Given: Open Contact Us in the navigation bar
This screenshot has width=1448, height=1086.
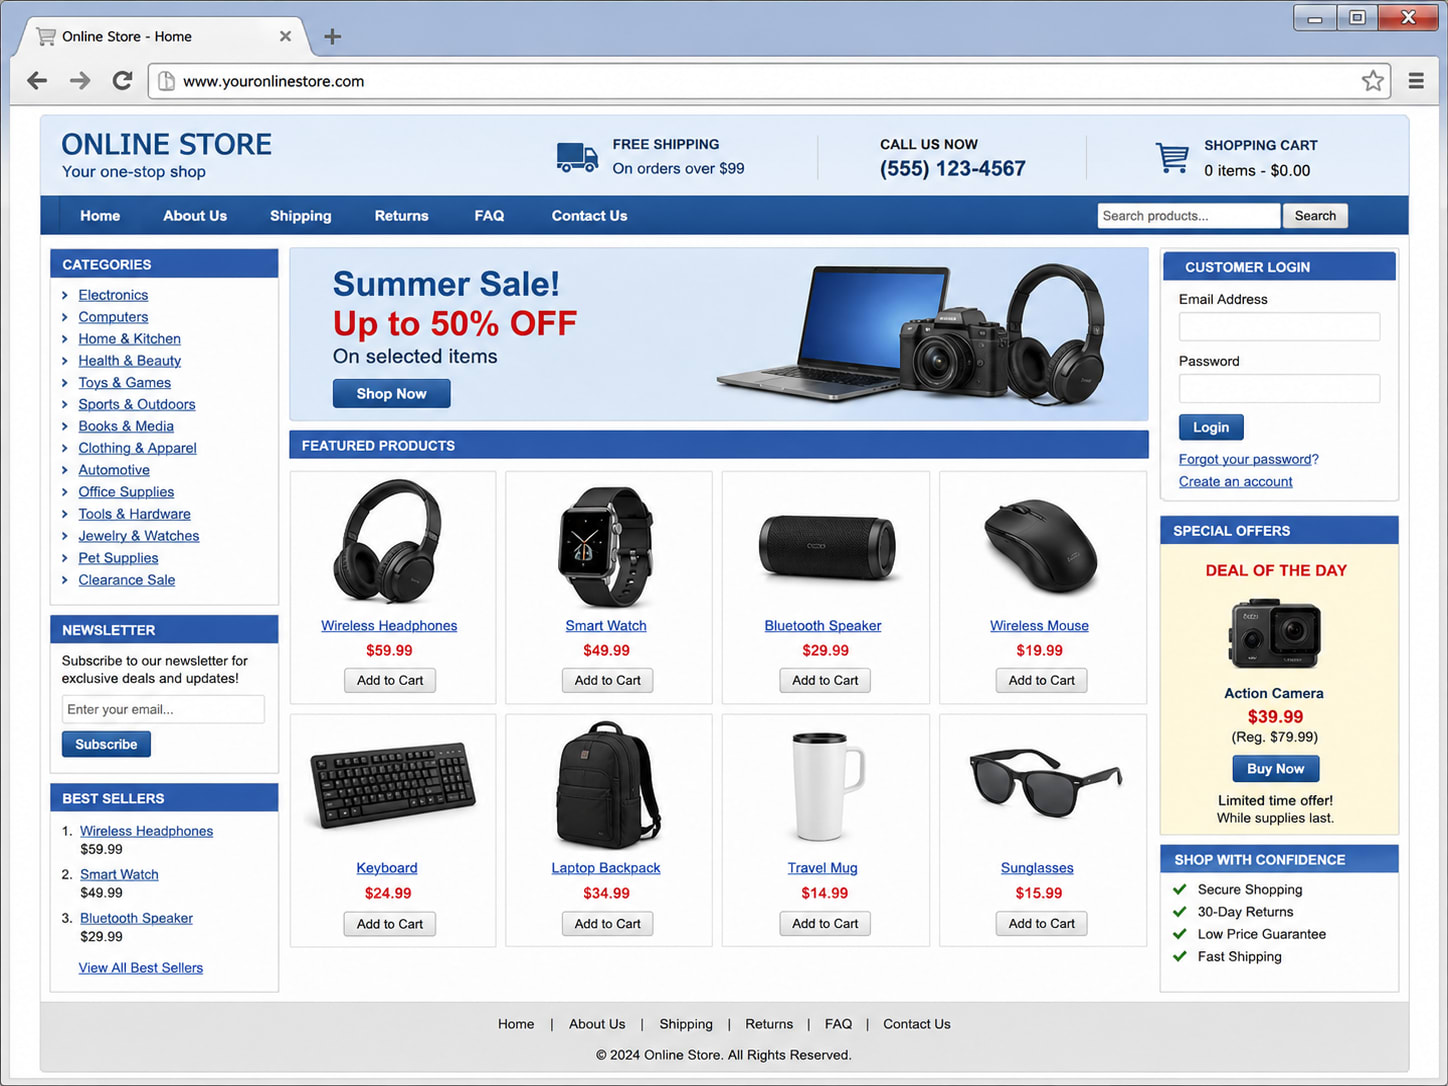Looking at the screenshot, I should click(589, 216).
